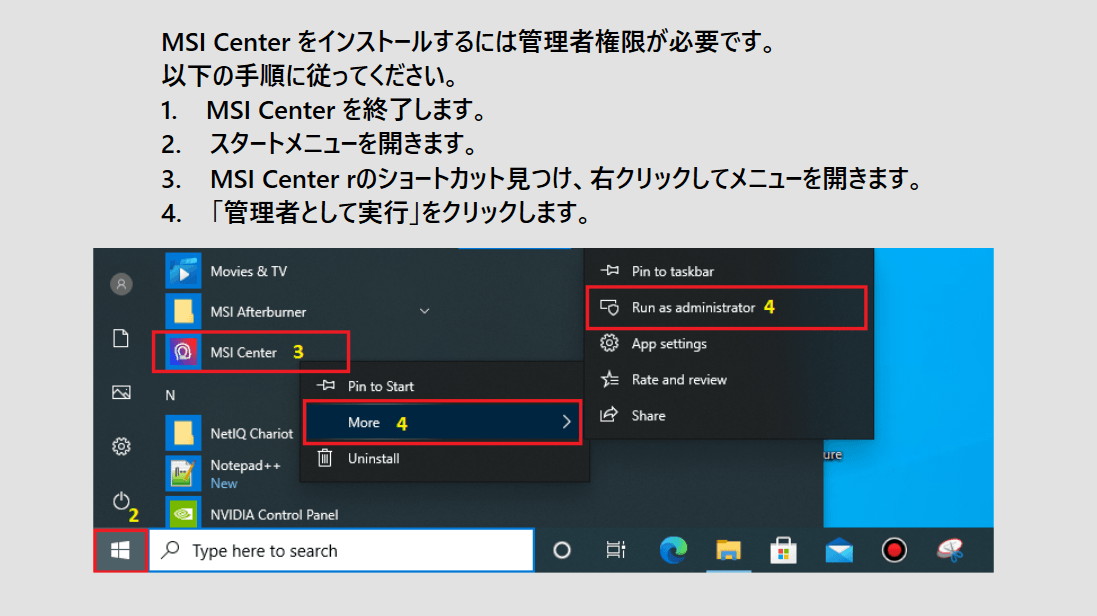
Task: Expand the MSI Afterburner folder chevron
Action: 425,311
